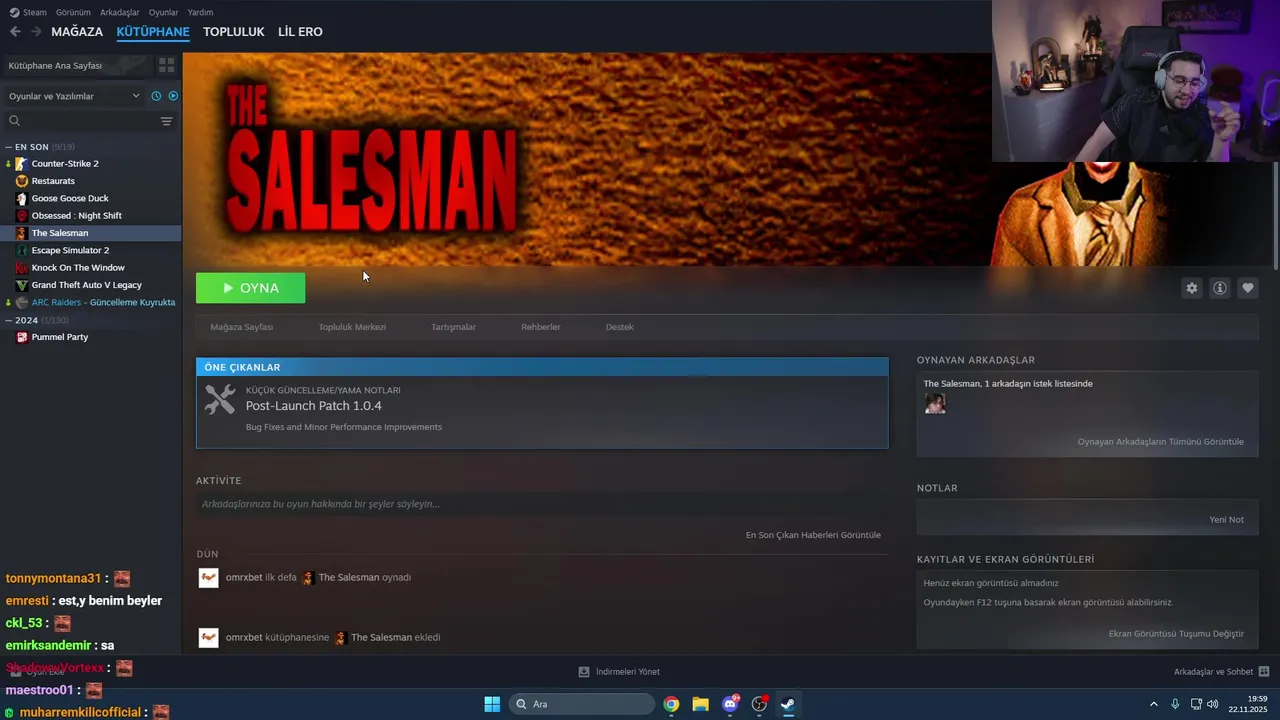Click the Counter-Strike 2 game icon
Screen dimensions: 1280x720
coord(22,163)
